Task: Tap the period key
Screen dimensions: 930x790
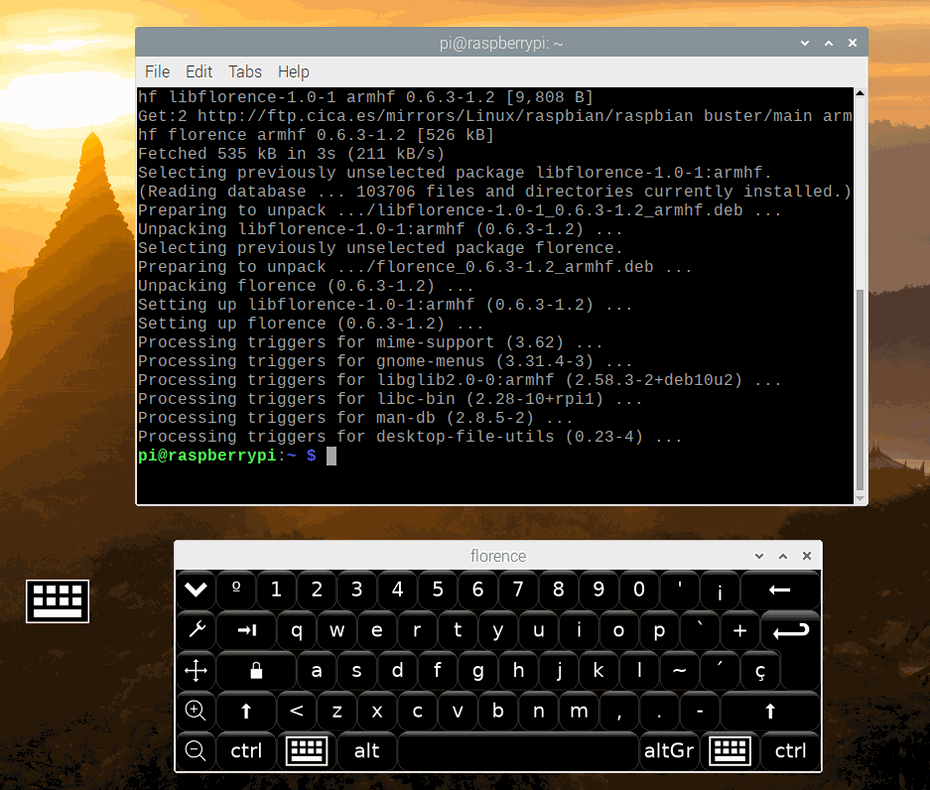Action: (659, 711)
